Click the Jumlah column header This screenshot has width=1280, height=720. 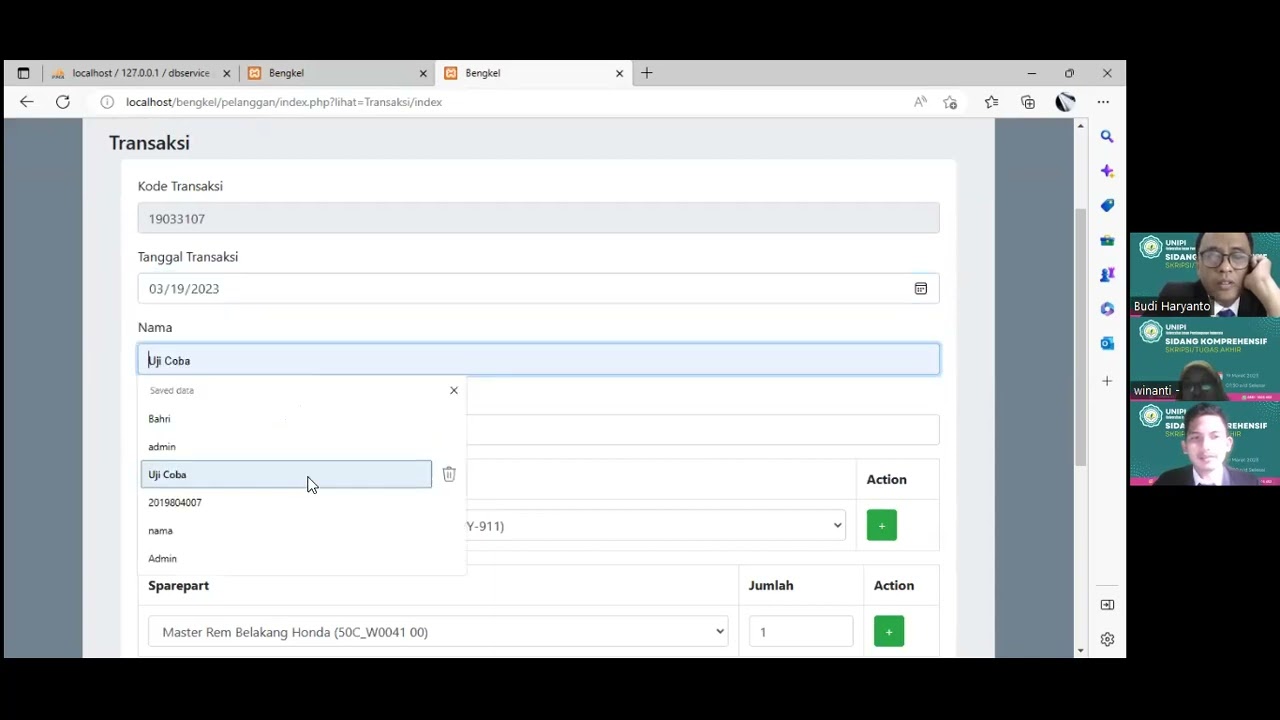(x=771, y=586)
